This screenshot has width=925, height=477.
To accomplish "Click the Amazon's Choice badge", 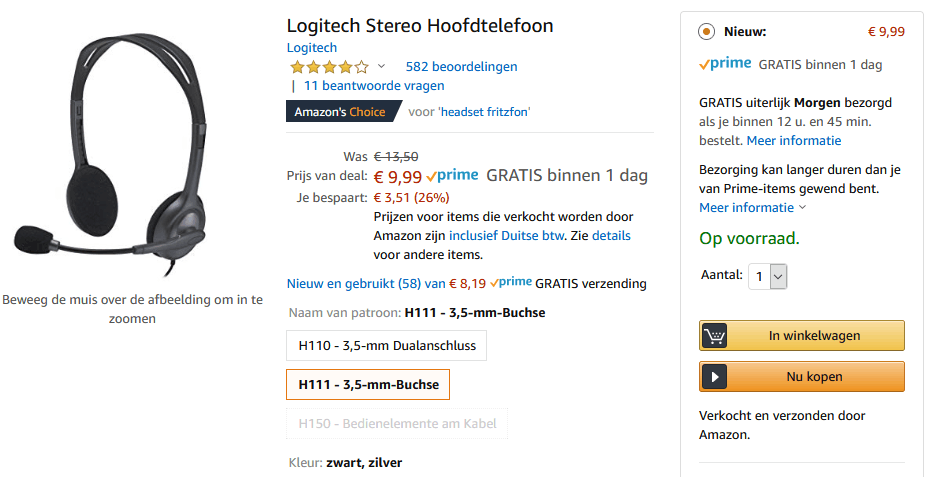I will pos(343,111).
